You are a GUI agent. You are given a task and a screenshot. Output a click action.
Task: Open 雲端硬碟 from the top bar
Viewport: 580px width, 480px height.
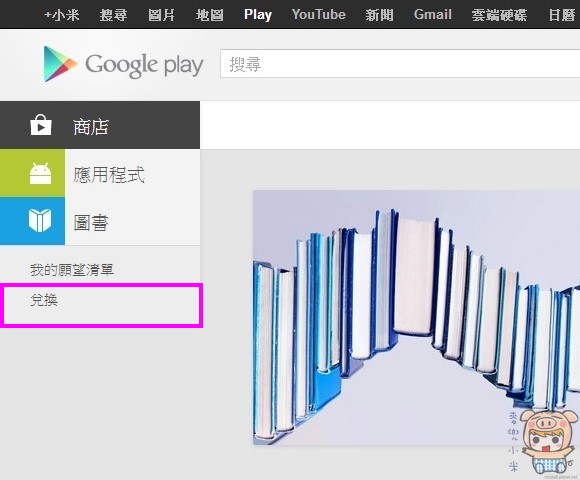(499, 15)
